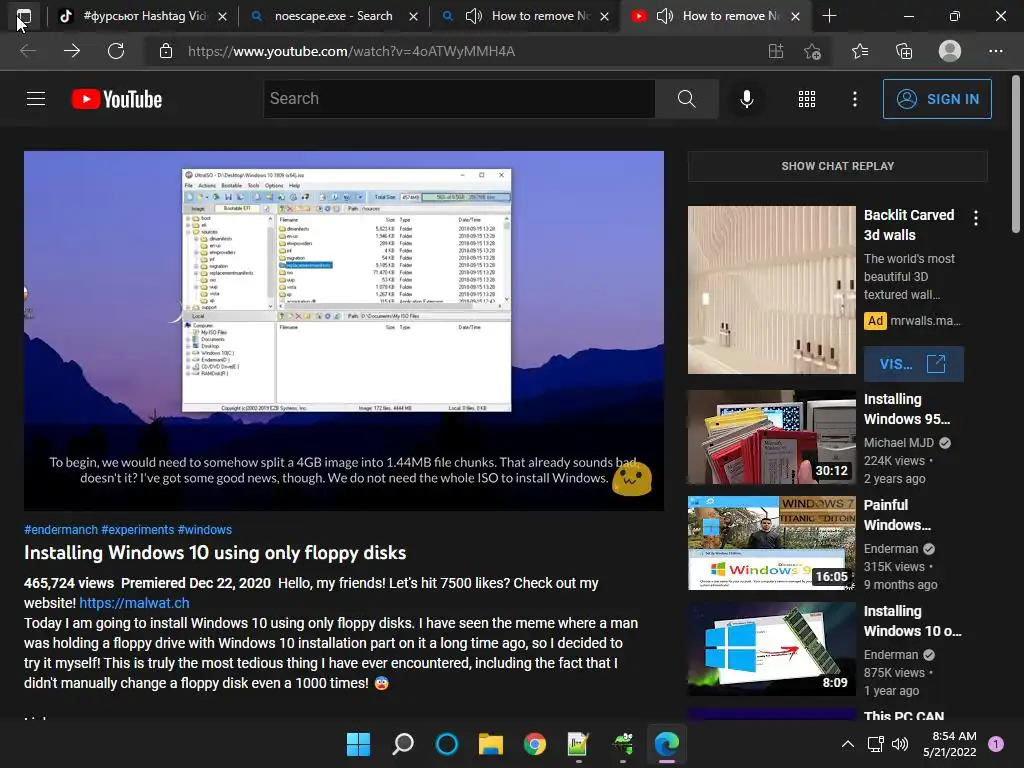Open Michael MJD channel name
Screen dimensions: 1024x768
(x=899, y=443)
